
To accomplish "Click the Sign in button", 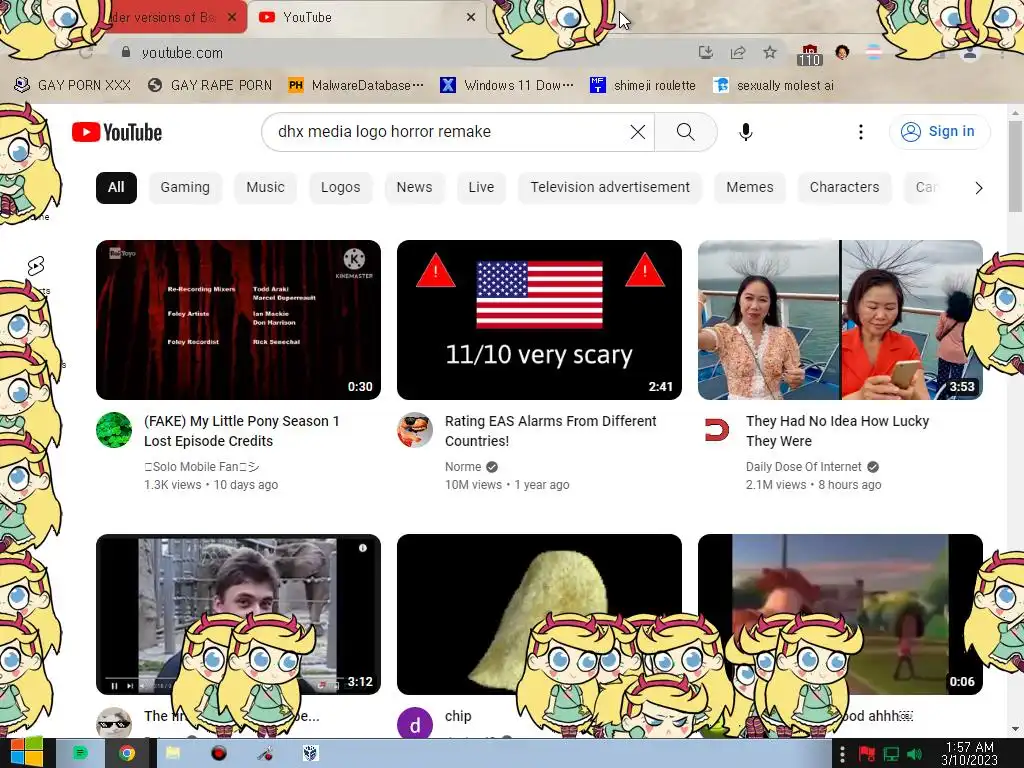I will click(x=939, y=131).
